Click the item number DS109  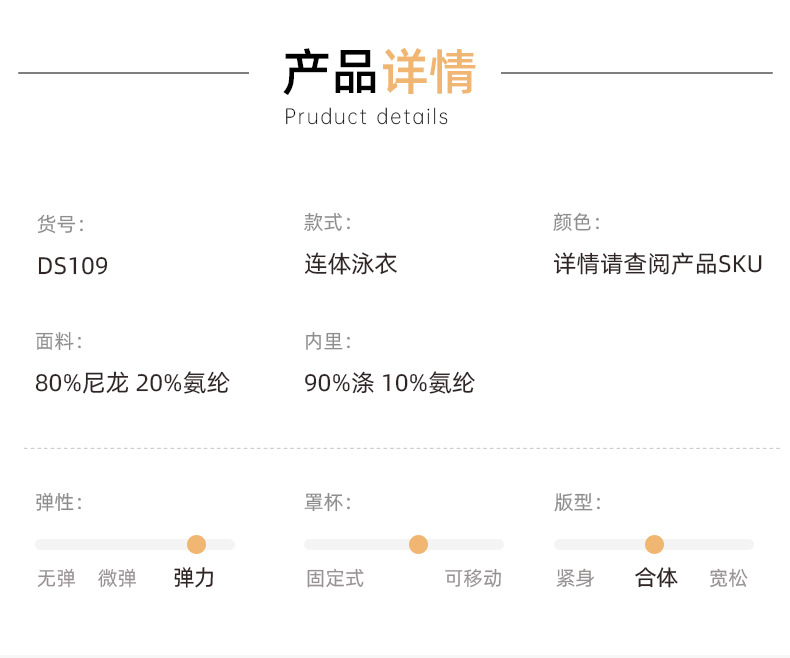72,266
